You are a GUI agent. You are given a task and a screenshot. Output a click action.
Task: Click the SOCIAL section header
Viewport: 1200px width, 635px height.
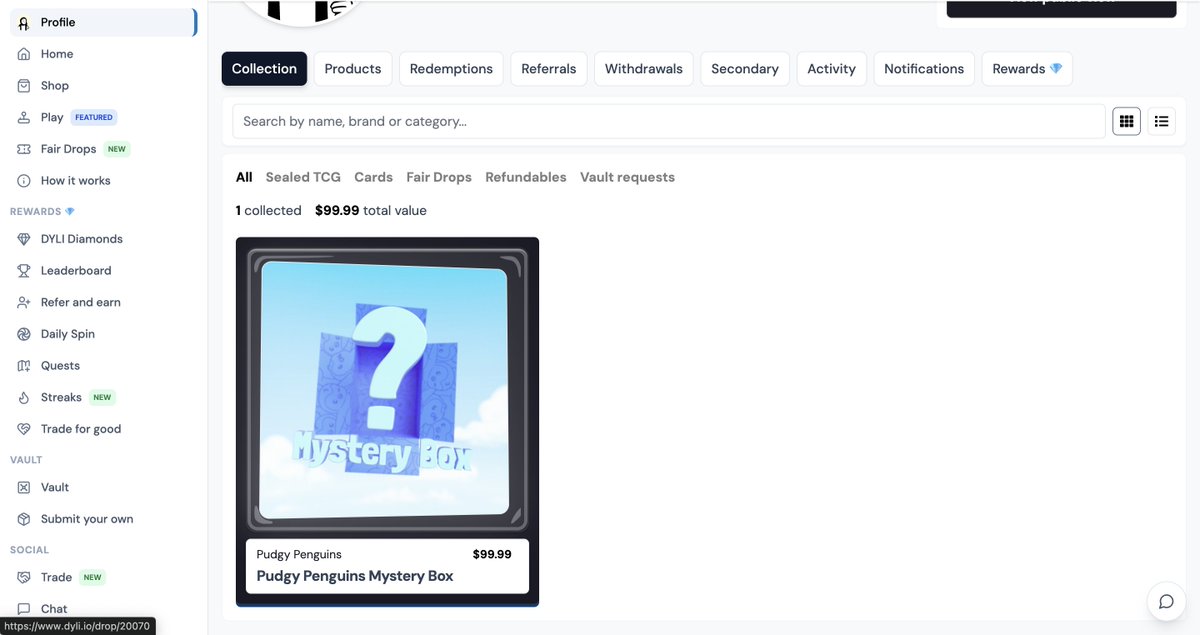[29, 550]
